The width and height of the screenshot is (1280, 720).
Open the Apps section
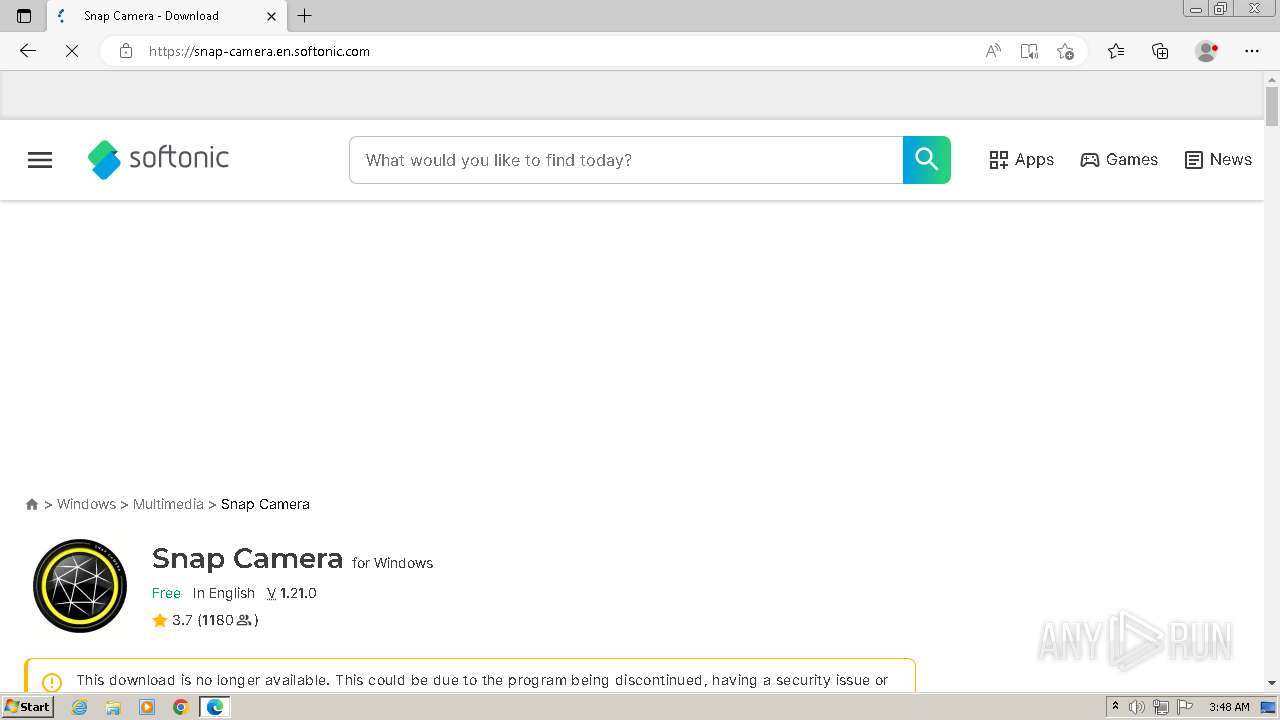pos(1021,160)
